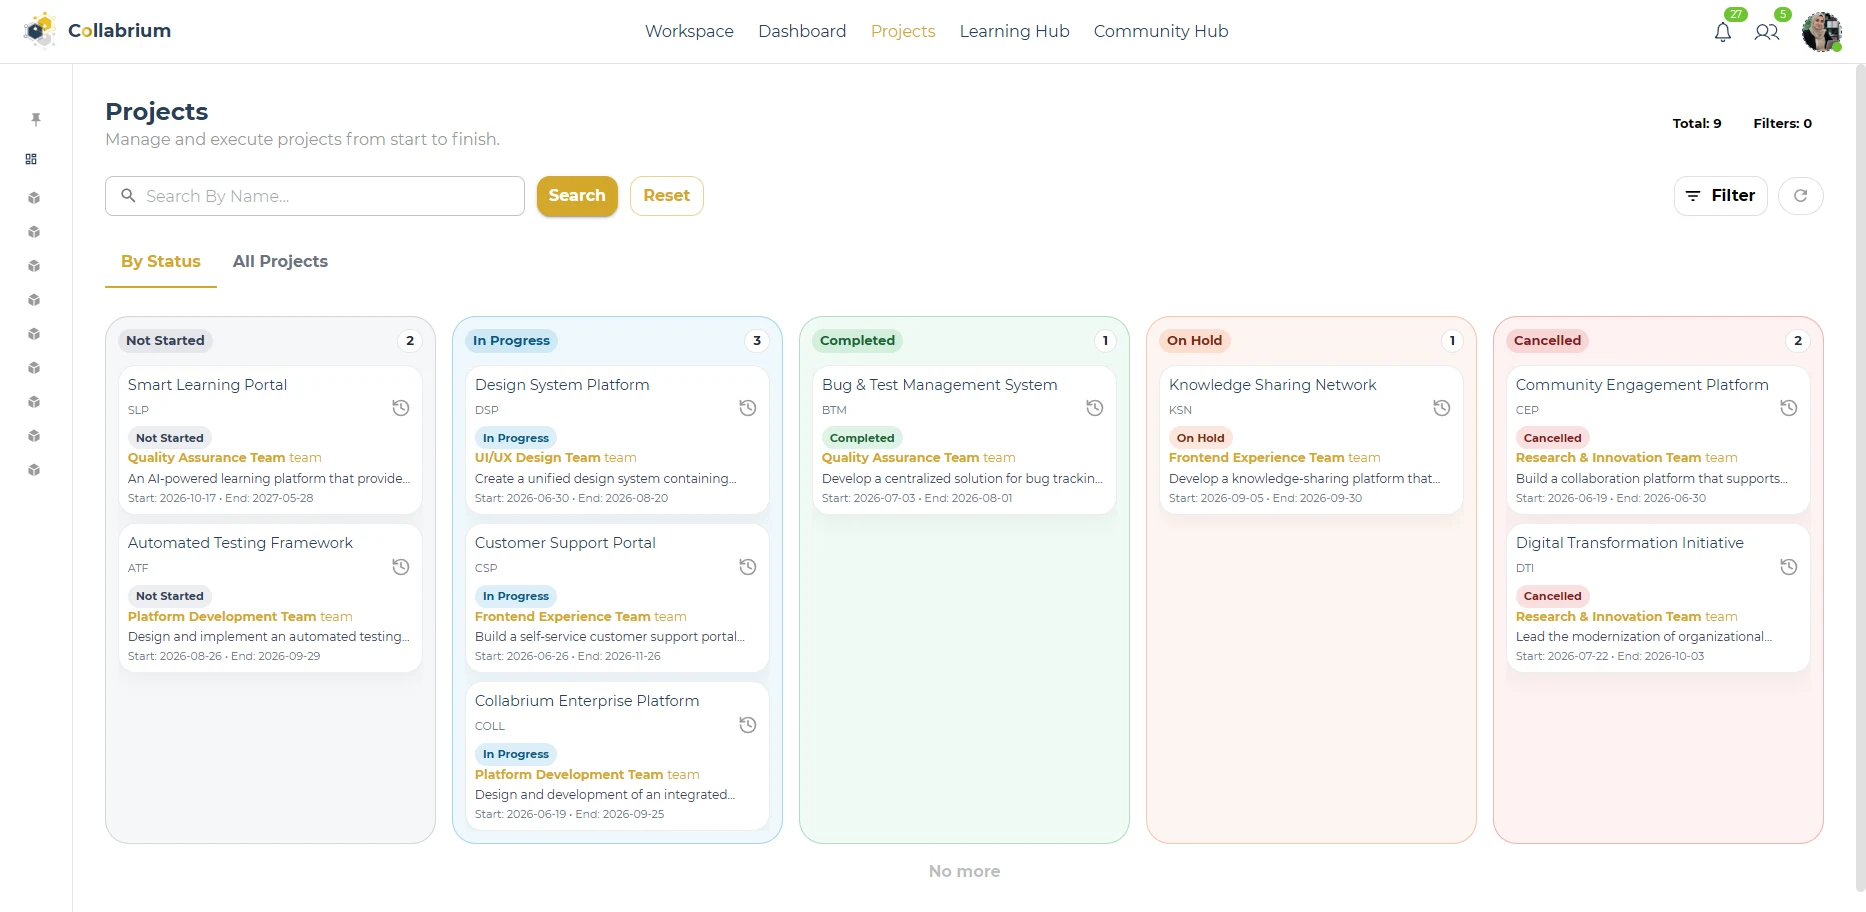Open history icon on Customer Support Portal card

pos(748,567)
